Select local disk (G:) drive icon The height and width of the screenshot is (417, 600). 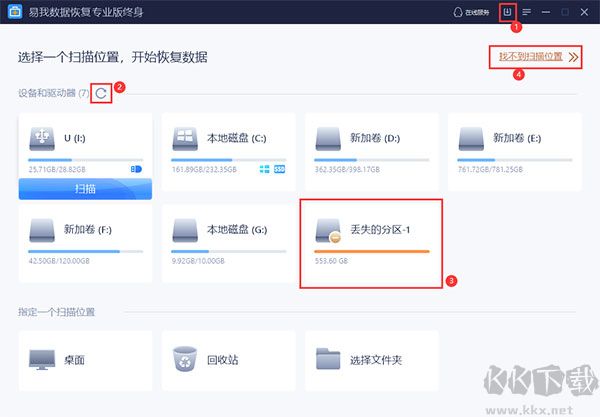pos(185,230)
